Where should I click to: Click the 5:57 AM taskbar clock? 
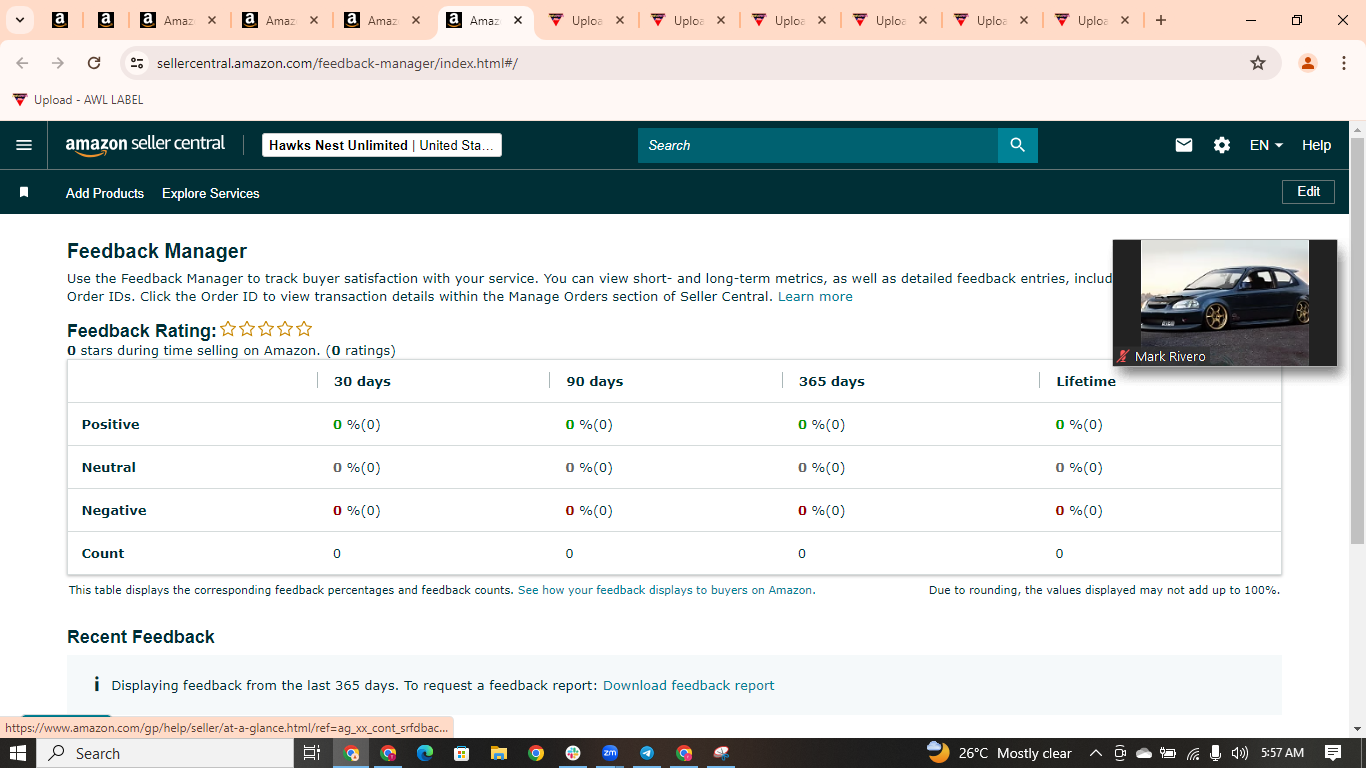tap(1283, 753)
